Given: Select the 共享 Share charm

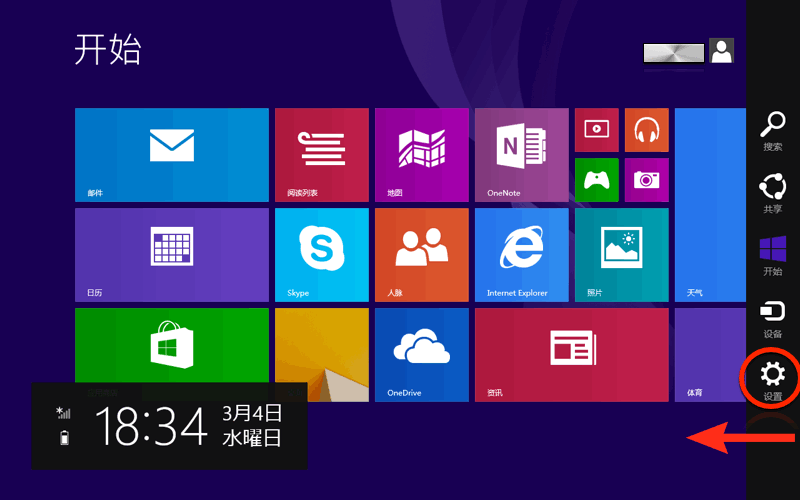Looking at the screenshot, I should (x=772, y=192).
